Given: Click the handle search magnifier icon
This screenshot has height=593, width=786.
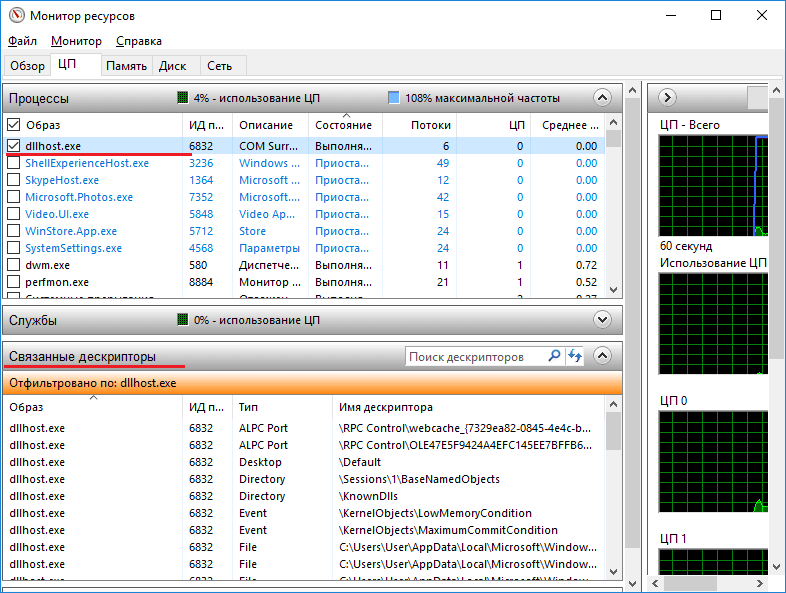Looking at the screenshot, I should (554, 356).
